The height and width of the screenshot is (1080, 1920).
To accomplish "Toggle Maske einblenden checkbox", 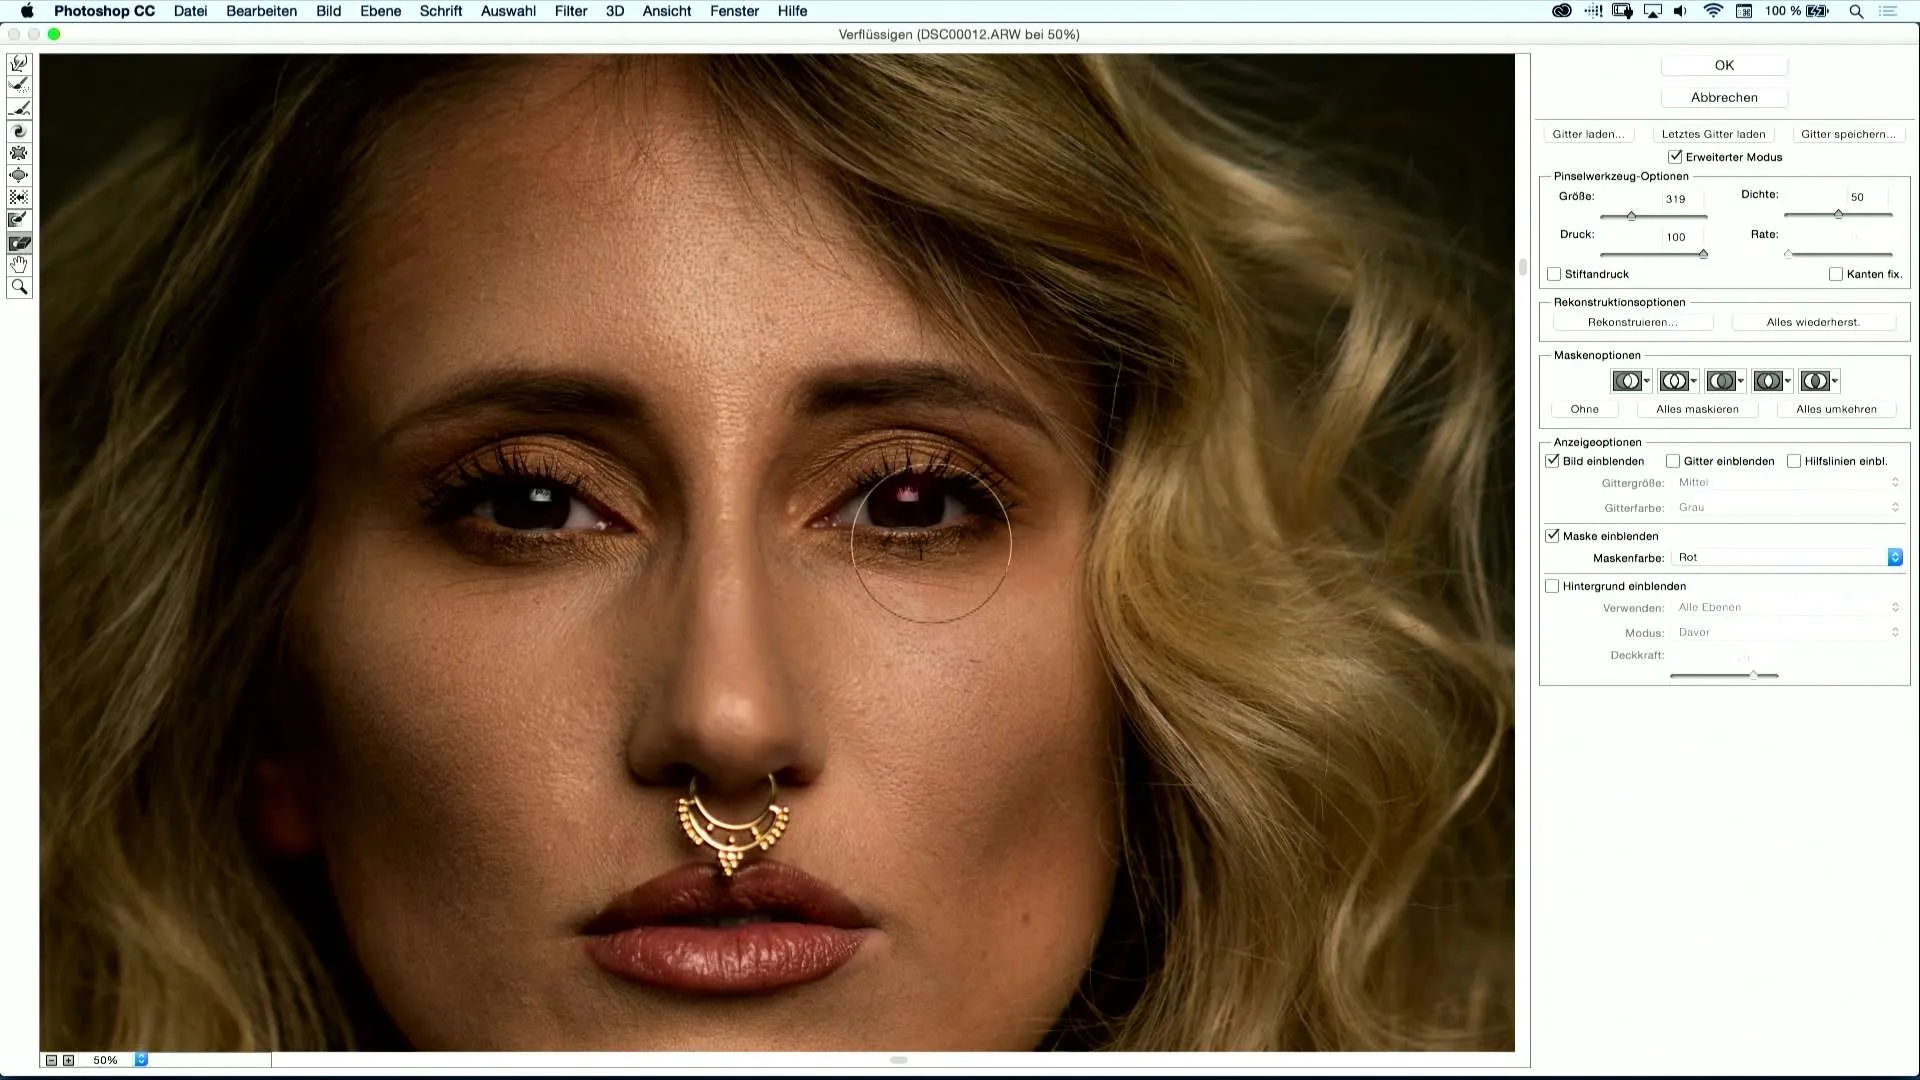I will (1553, 536).
